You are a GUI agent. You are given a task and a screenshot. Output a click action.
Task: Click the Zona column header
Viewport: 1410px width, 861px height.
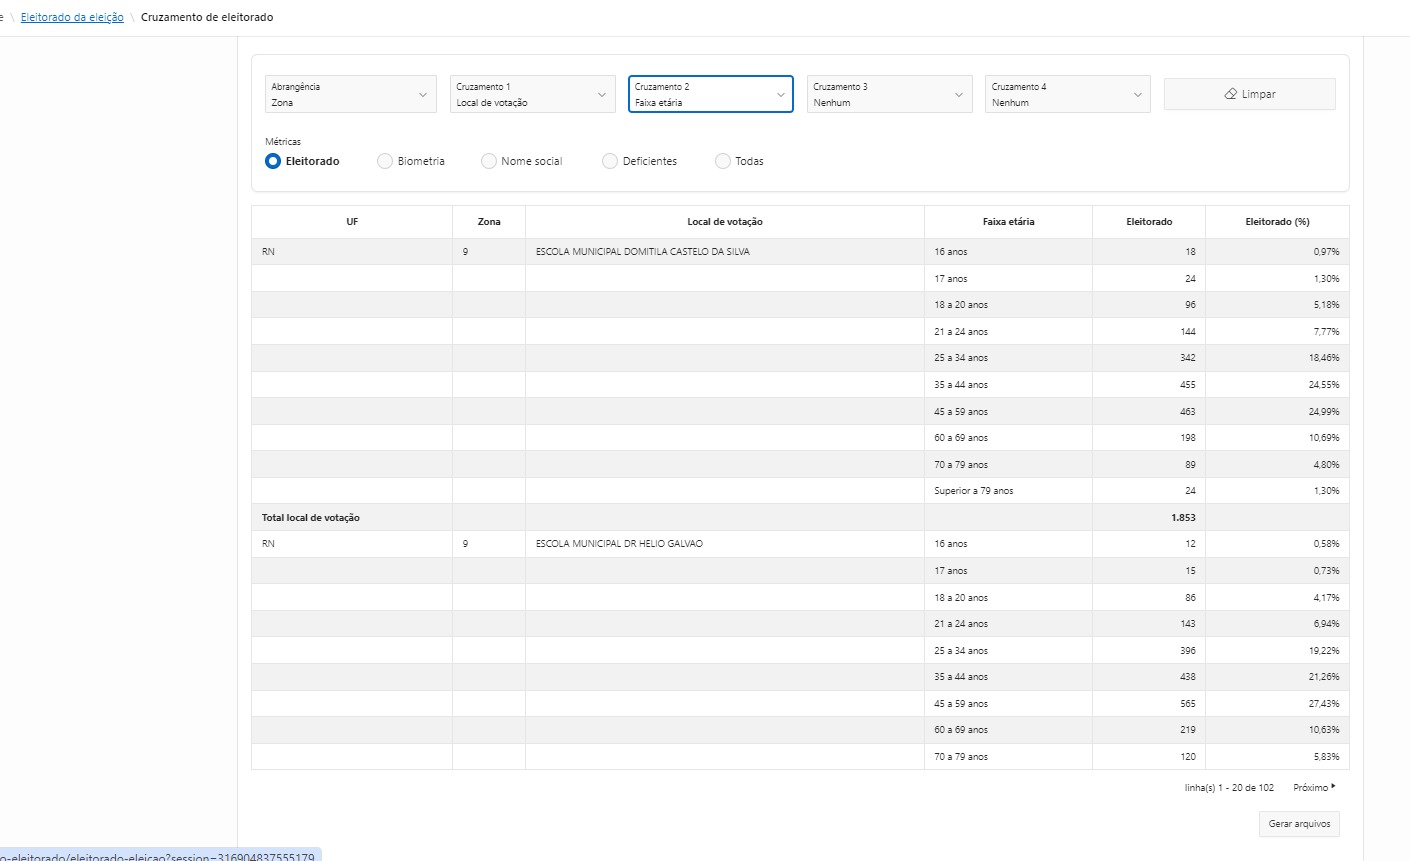pos(489,222)
